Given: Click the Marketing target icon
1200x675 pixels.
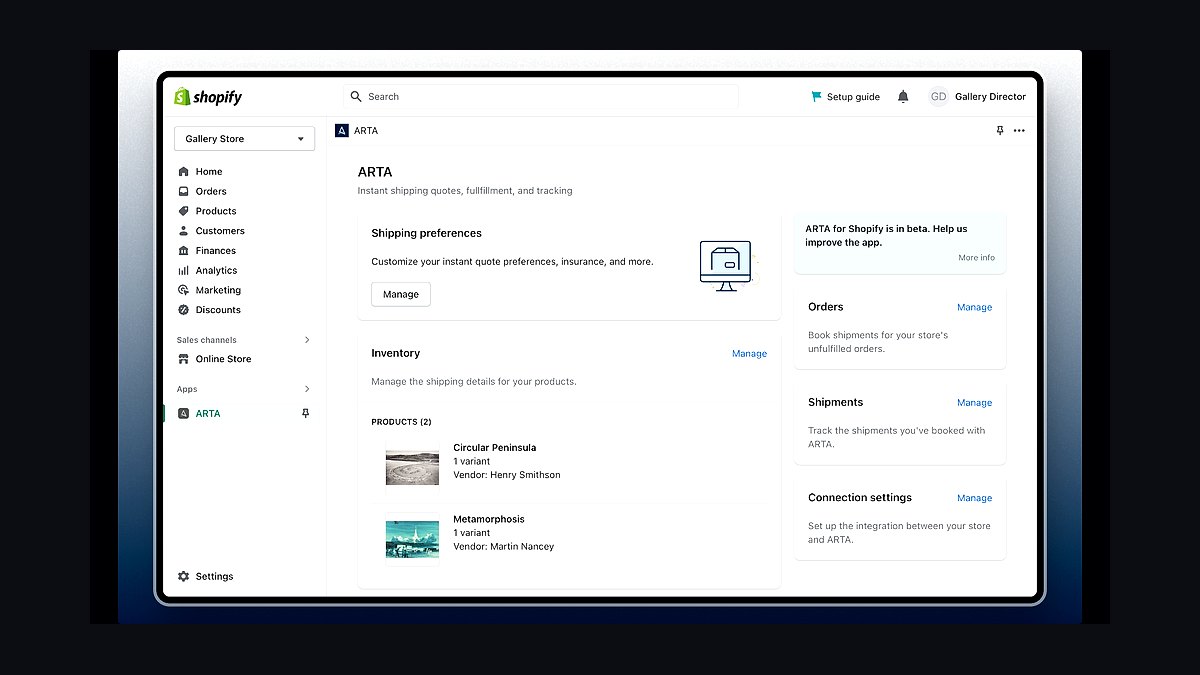Looking at the screenshot, I should click(x=183, y=290).
